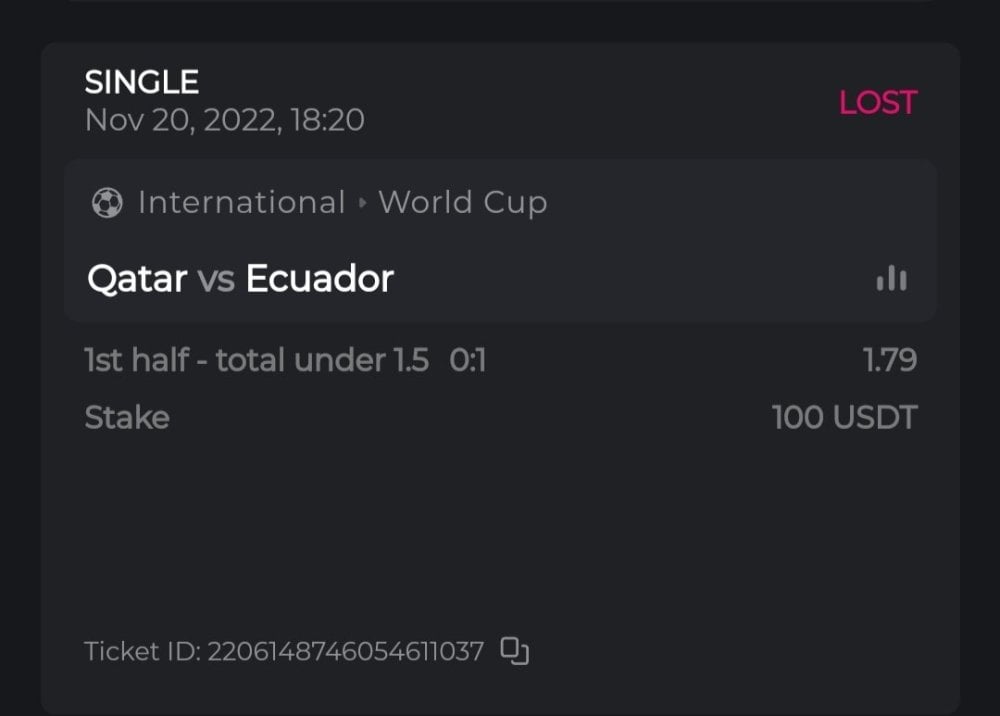
Task: Click the 1.79 odds value
Action: click(890, 360)
